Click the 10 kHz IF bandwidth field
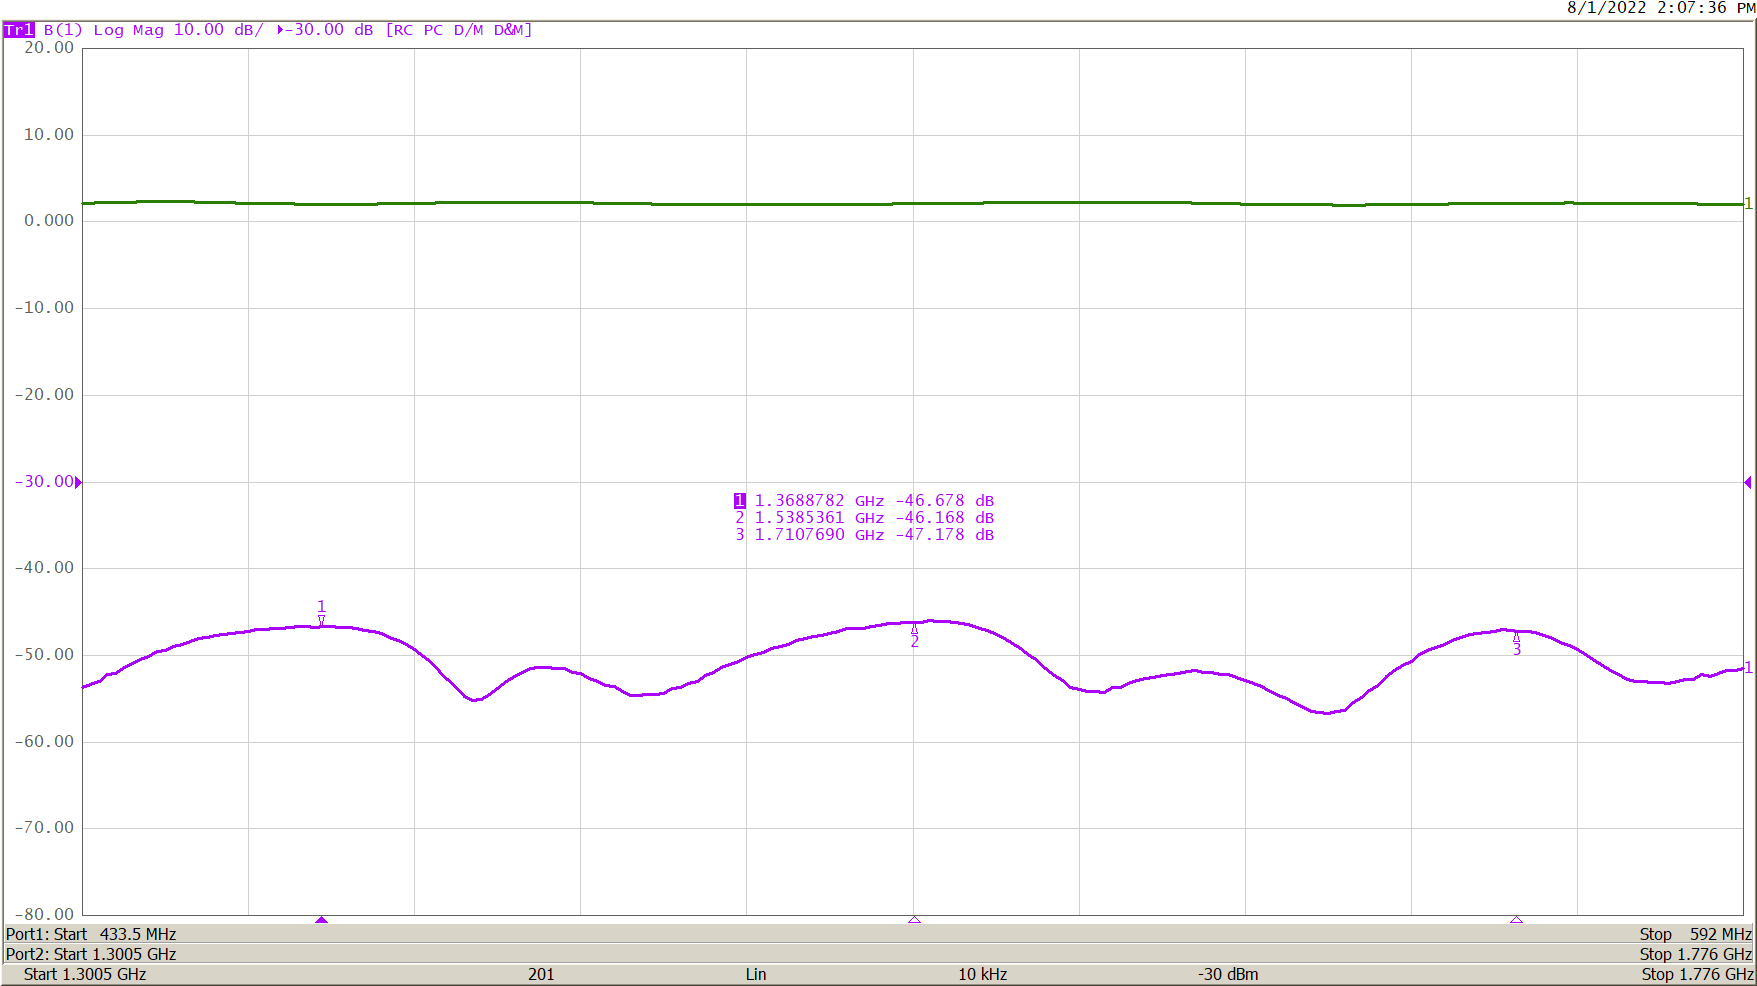The height and width of the screenshot is (986, 1757). 982,974
